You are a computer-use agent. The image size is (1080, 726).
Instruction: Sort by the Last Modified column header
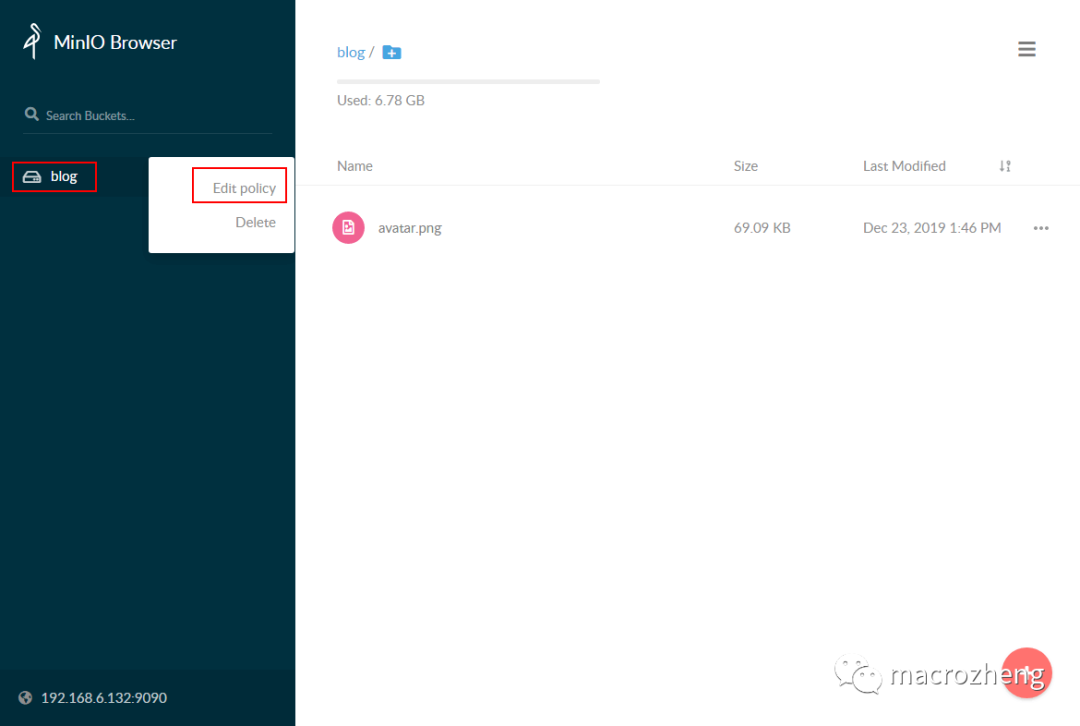coord(904,166)
